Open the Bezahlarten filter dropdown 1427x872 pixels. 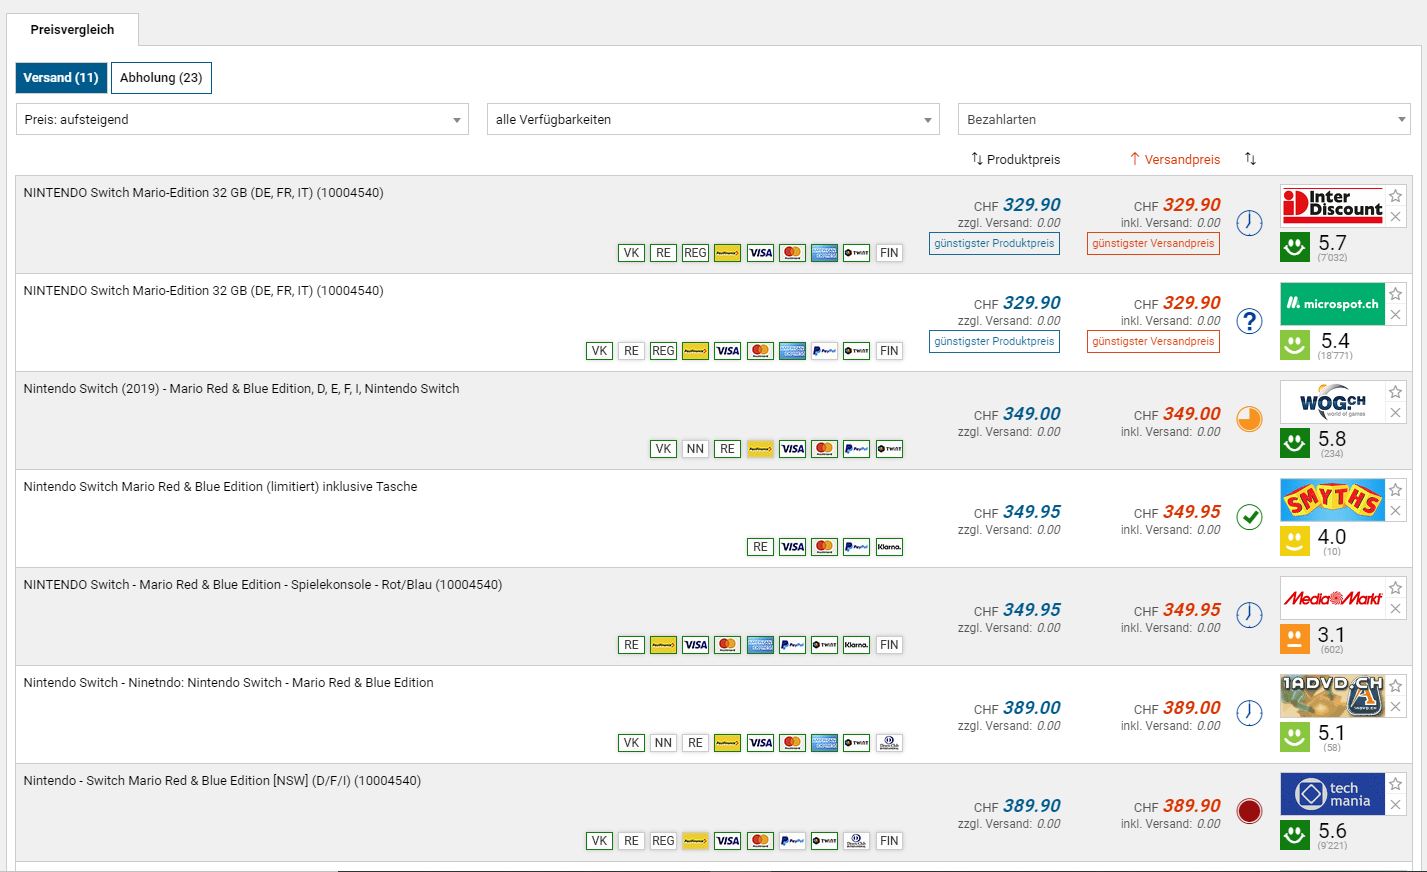[x=1184, y=119]
